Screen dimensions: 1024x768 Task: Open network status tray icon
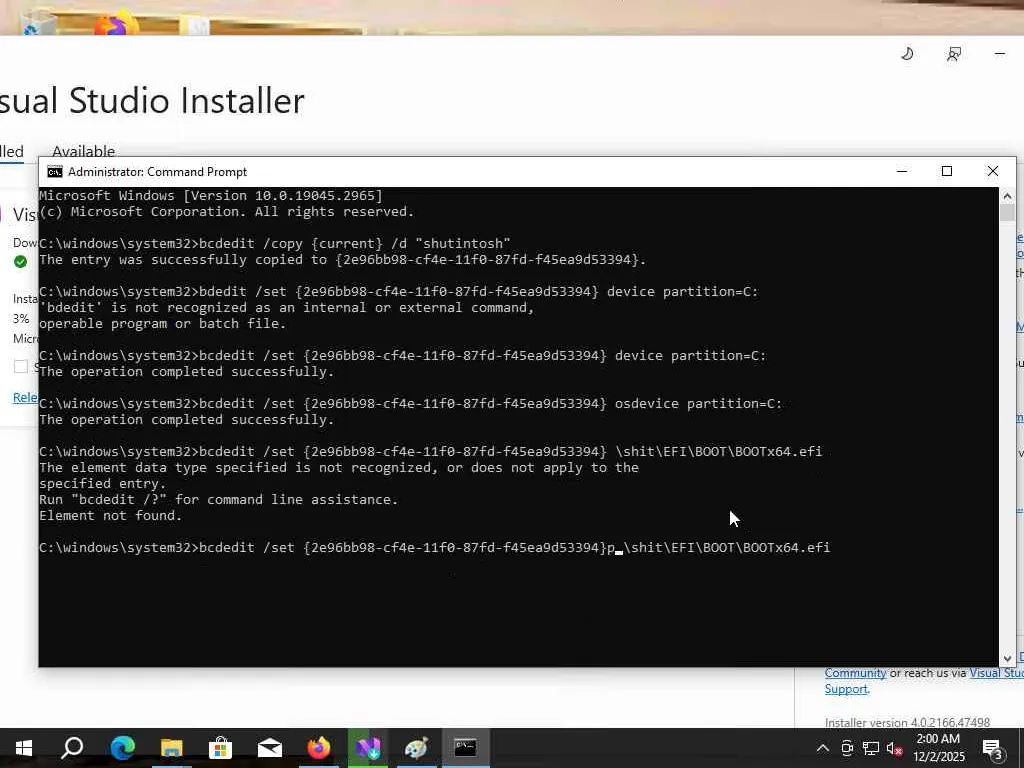(871, 748)
